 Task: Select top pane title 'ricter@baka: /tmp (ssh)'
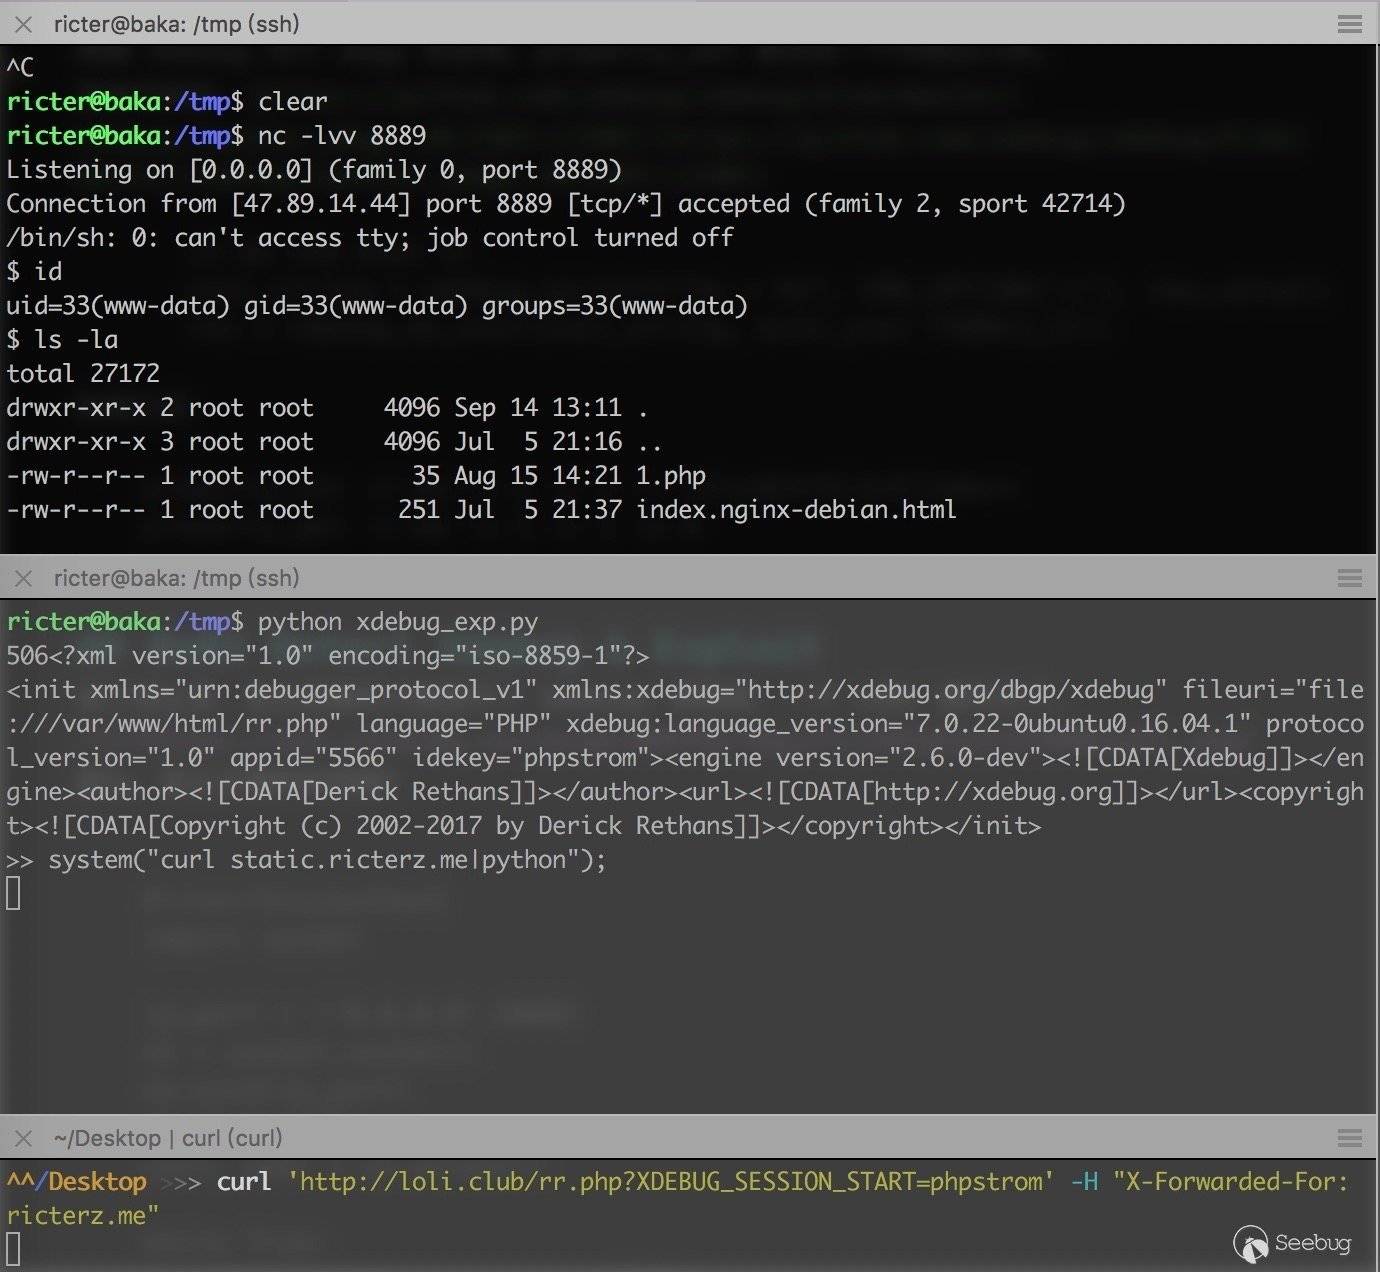coord(176,24)
